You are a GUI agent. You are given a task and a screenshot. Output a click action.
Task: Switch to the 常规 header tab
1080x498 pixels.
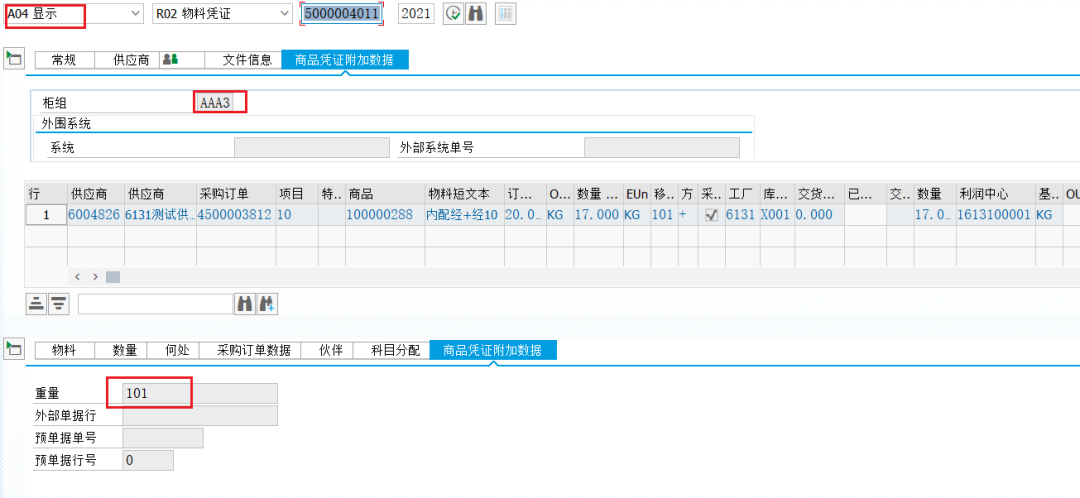click(64, 60)
